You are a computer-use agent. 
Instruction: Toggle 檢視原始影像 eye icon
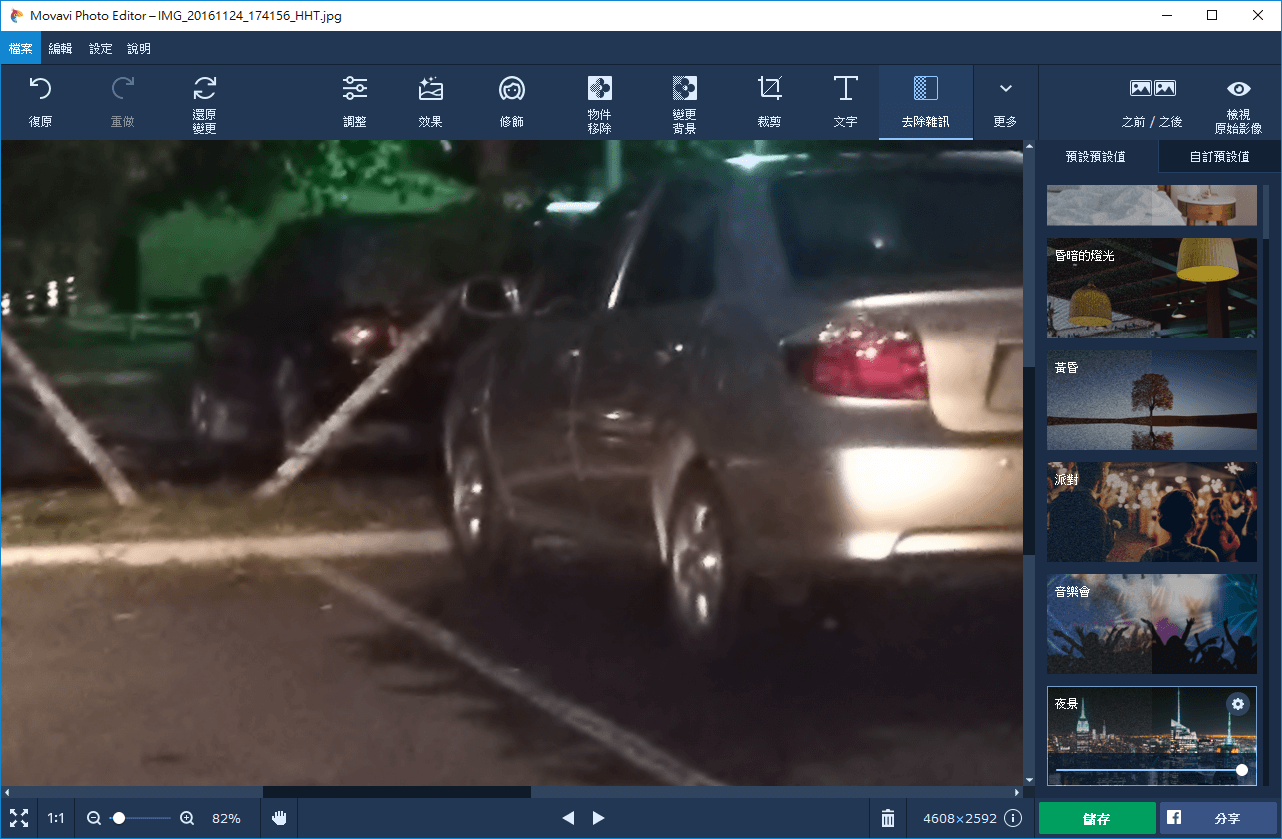1238,90
